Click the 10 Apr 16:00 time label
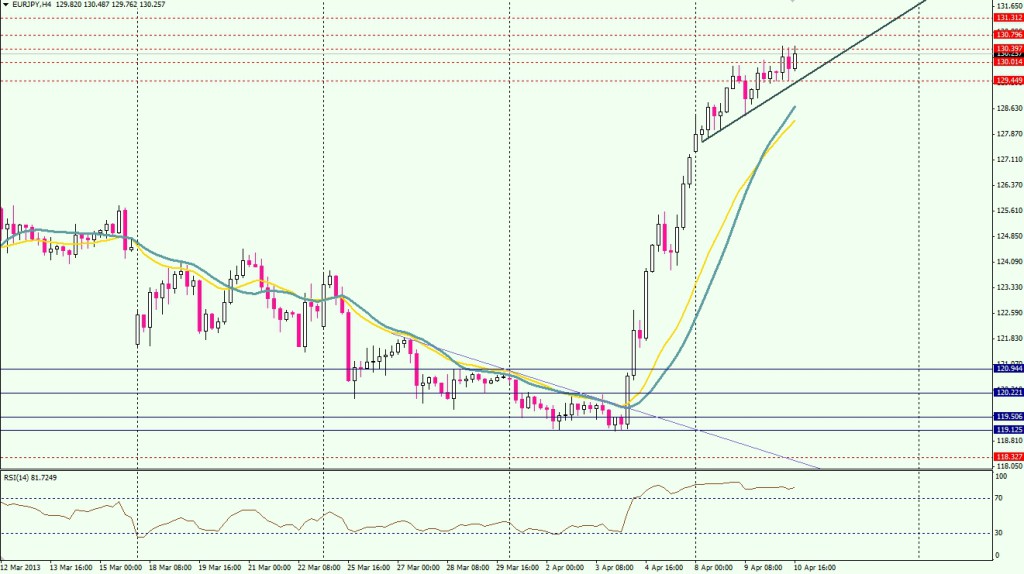 (814, 566)
